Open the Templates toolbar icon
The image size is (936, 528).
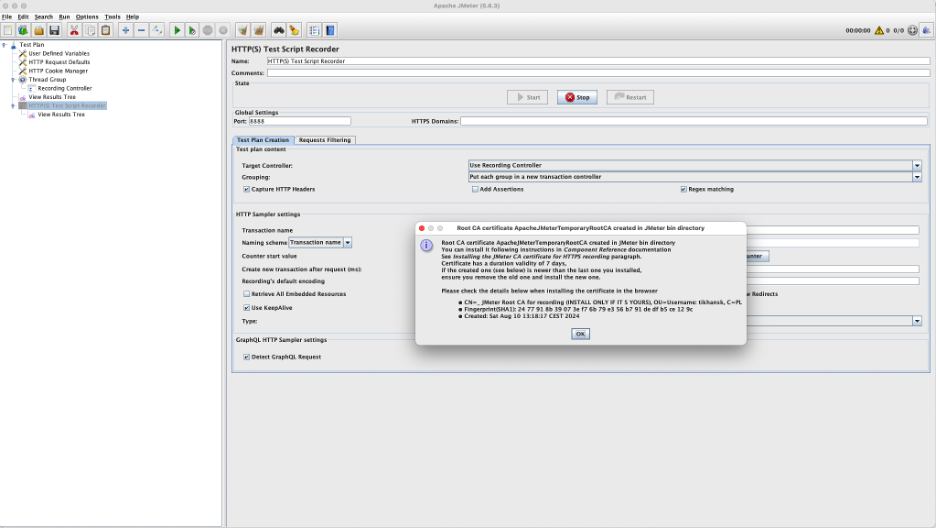[23, 30]
